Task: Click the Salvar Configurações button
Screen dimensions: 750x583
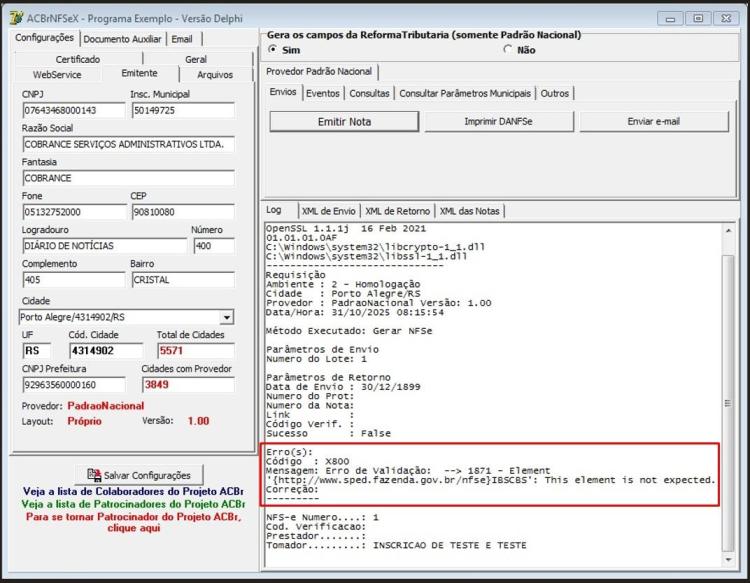Action: [x=139, y=475]
